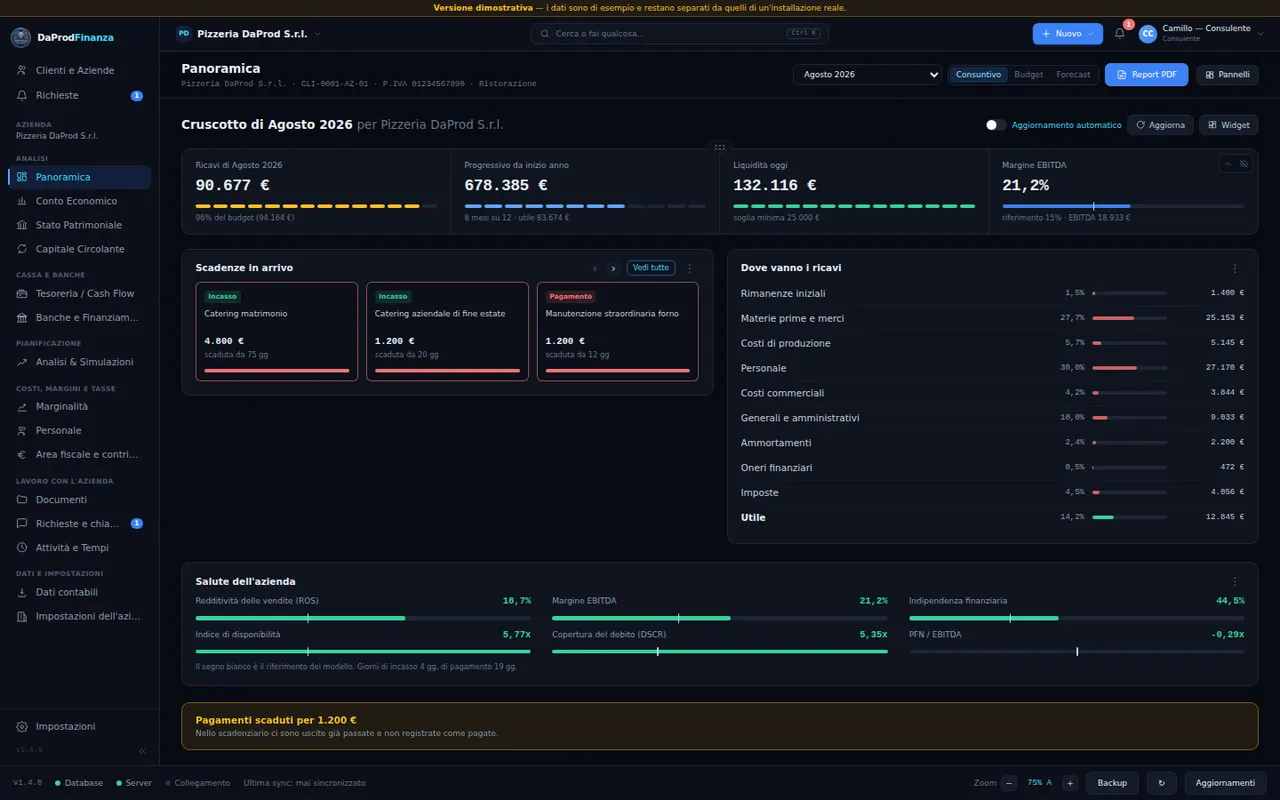This screenshot has width=1280, height=800.
Task: Open the Agosto 2026 period dropdown
Action: tap(867, 74)
